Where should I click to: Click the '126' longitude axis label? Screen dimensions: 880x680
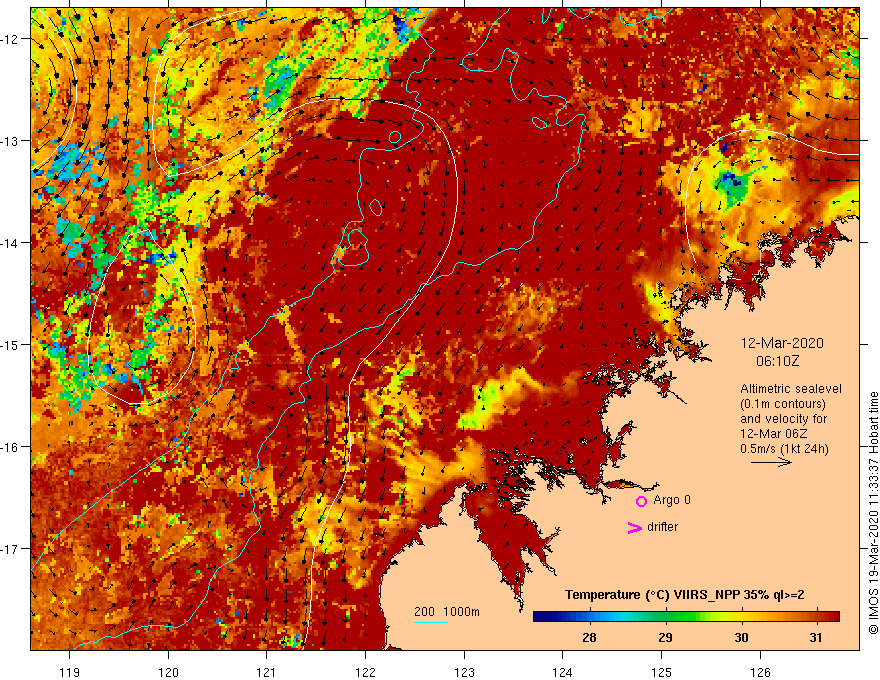760,672
